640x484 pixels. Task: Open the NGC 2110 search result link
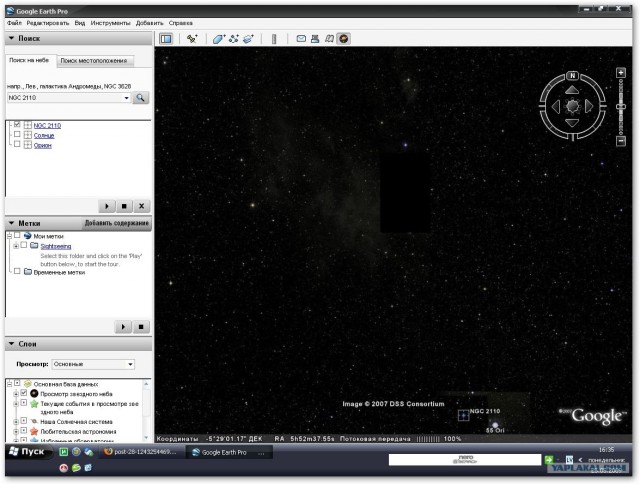point(47,126)
